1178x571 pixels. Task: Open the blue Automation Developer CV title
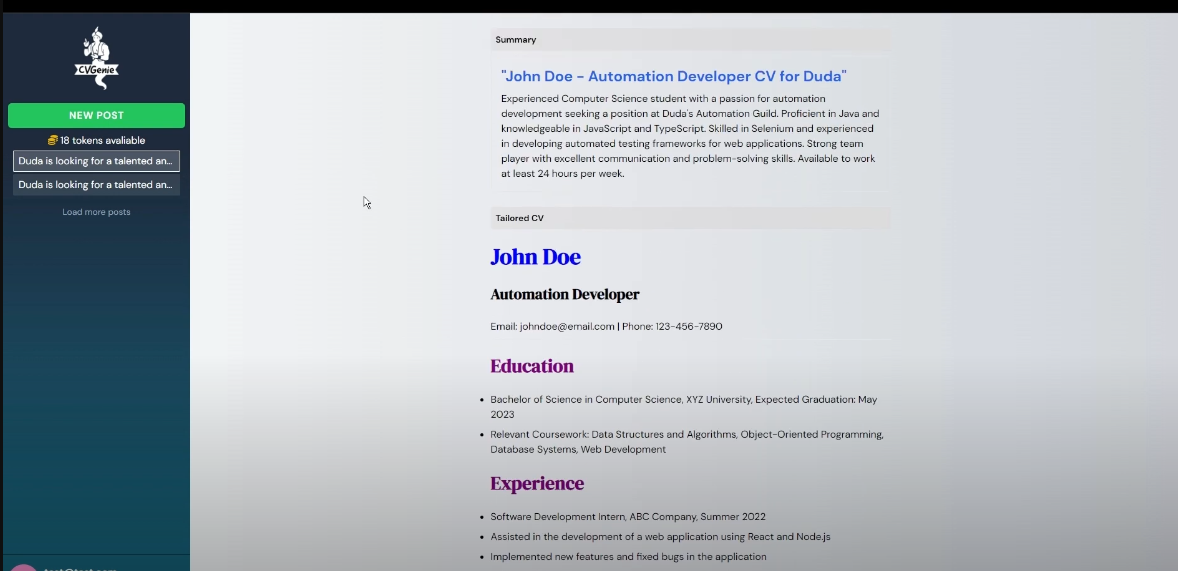pyautogui.click(x=673, y=76)
